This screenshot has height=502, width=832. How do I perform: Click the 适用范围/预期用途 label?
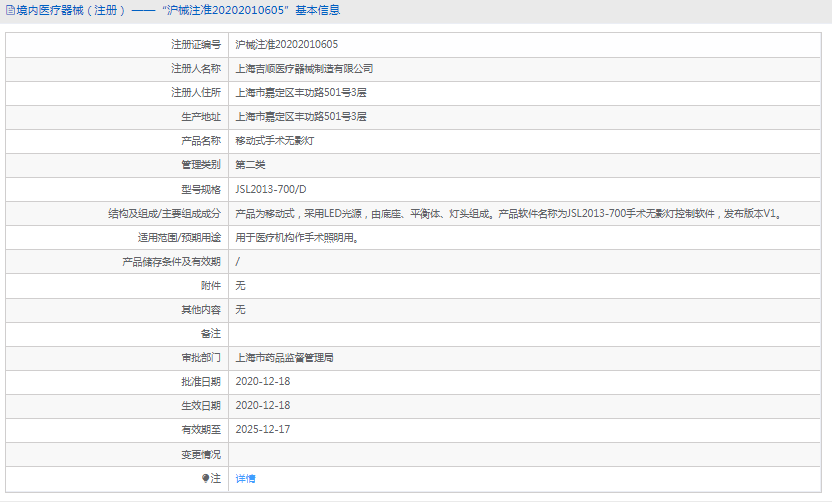tap(179, 237)
